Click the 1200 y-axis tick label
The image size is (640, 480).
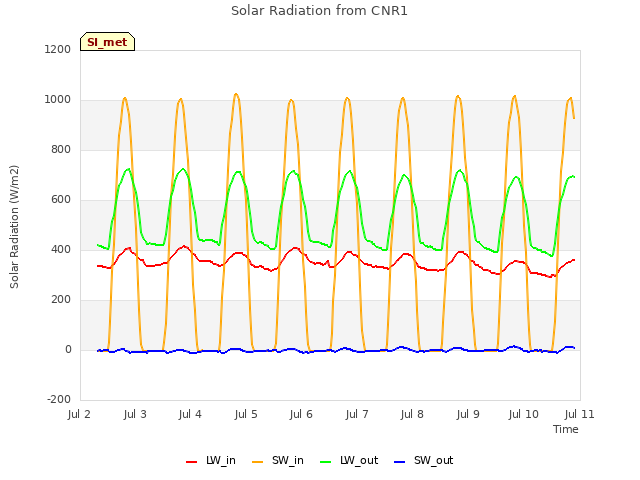pos(58,49)
